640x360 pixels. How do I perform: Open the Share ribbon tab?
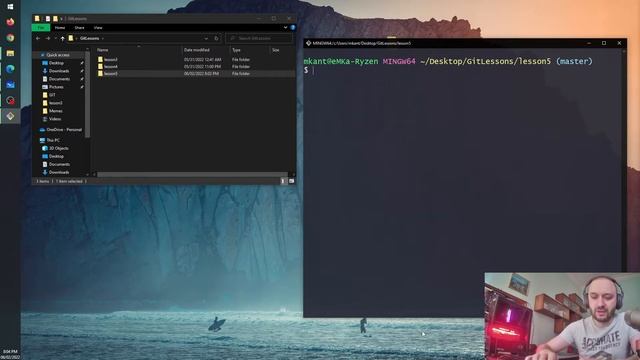point(79,27)
